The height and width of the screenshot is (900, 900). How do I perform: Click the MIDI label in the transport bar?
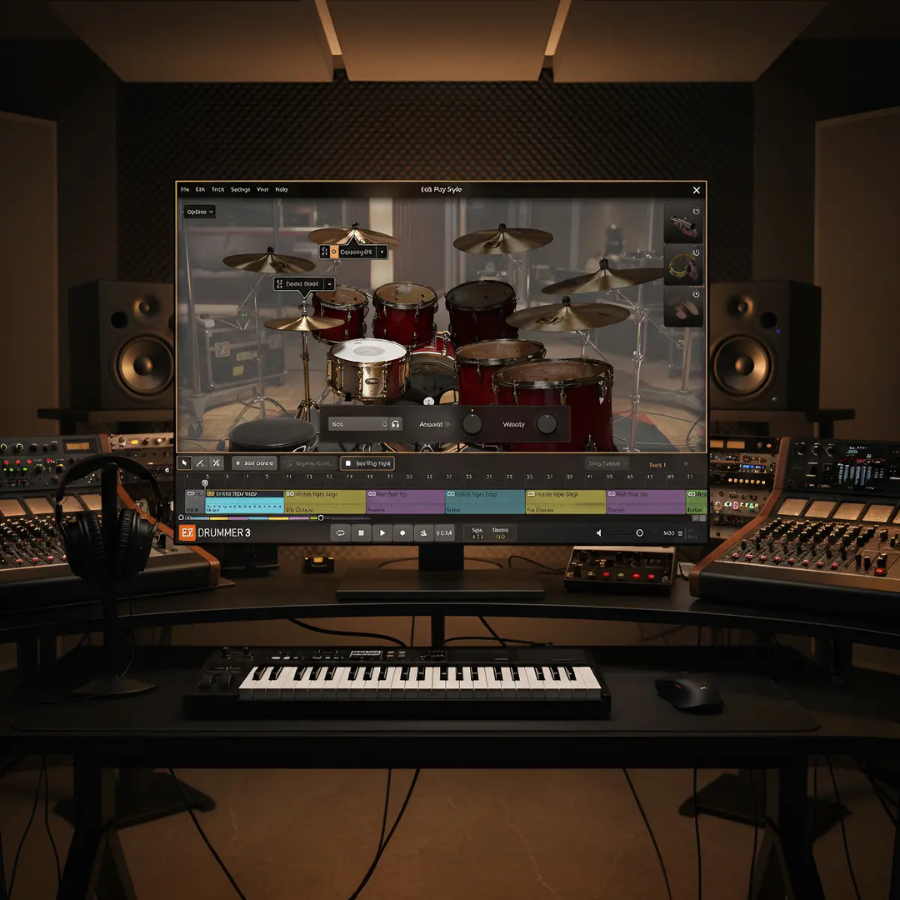pos(668,533)
